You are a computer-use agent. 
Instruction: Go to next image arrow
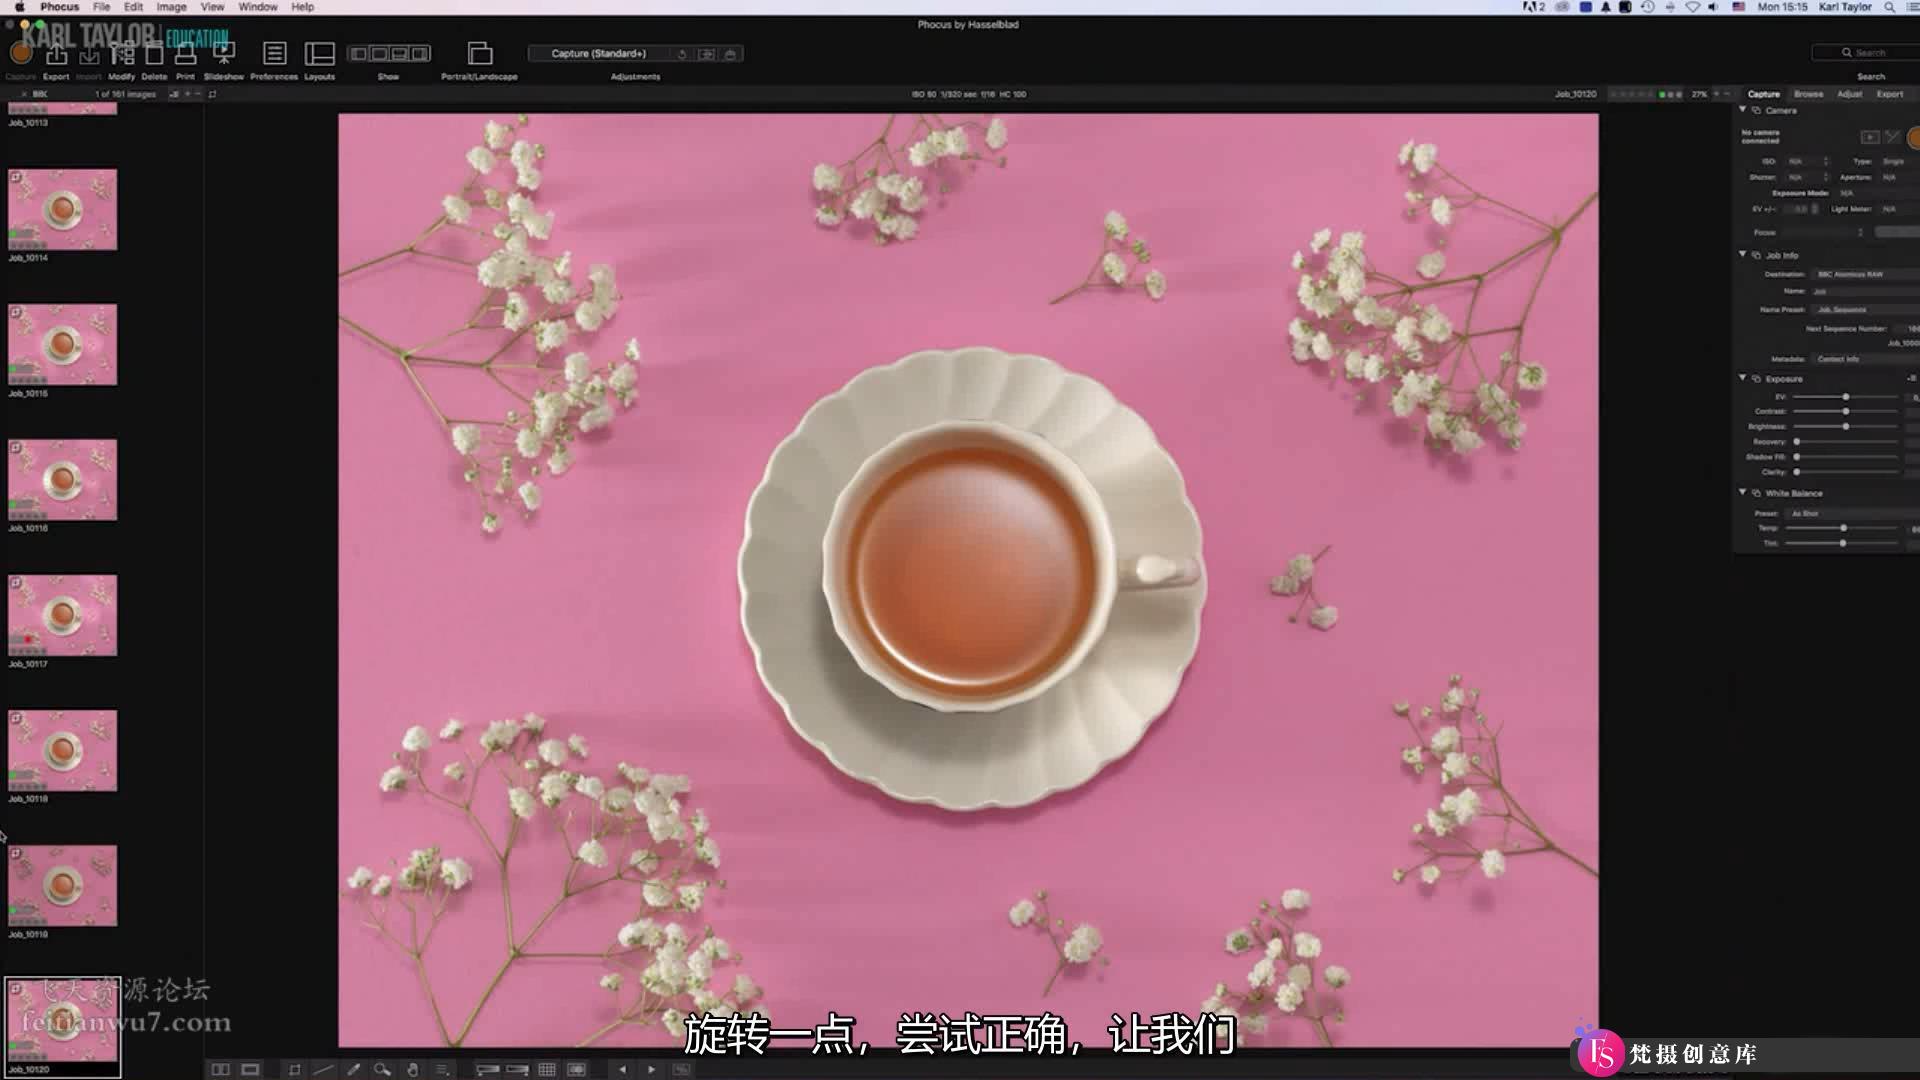(x=652, y=1069)
